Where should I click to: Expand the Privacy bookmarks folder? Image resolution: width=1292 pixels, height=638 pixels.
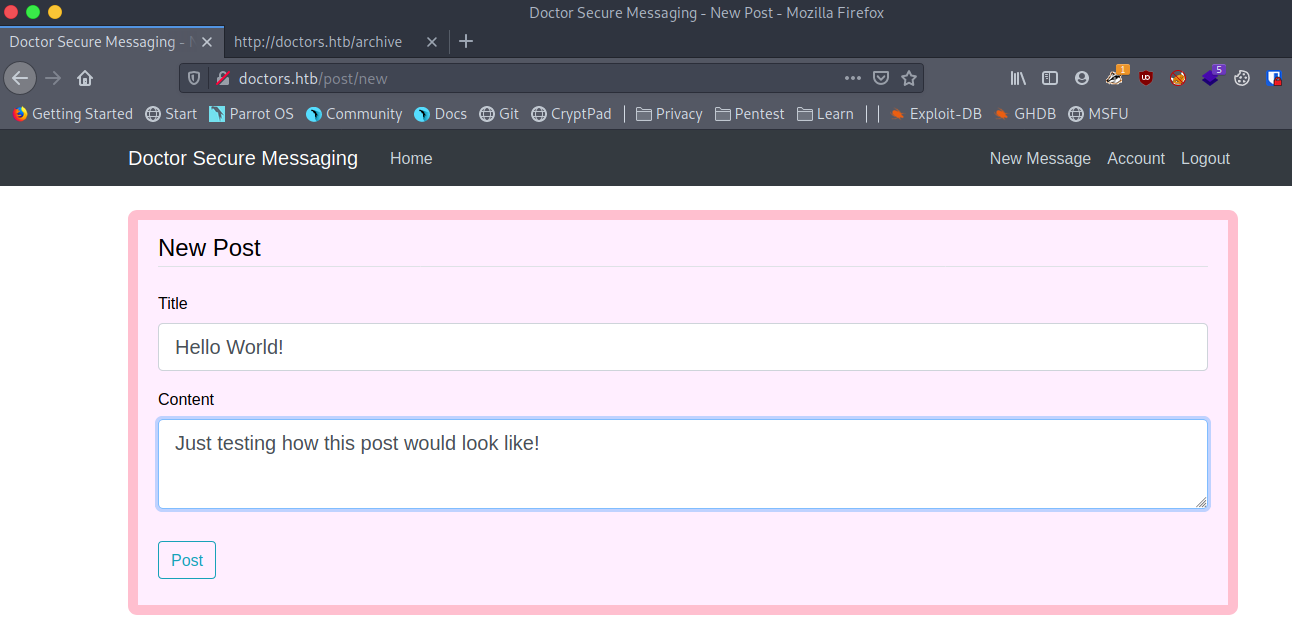point(668,114)
